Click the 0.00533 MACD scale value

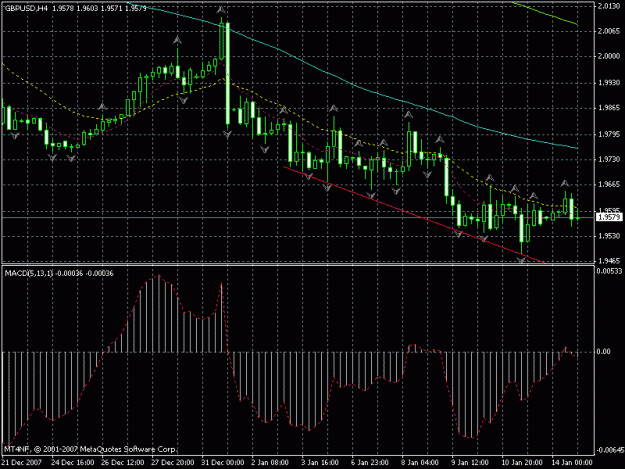point(609,271)
